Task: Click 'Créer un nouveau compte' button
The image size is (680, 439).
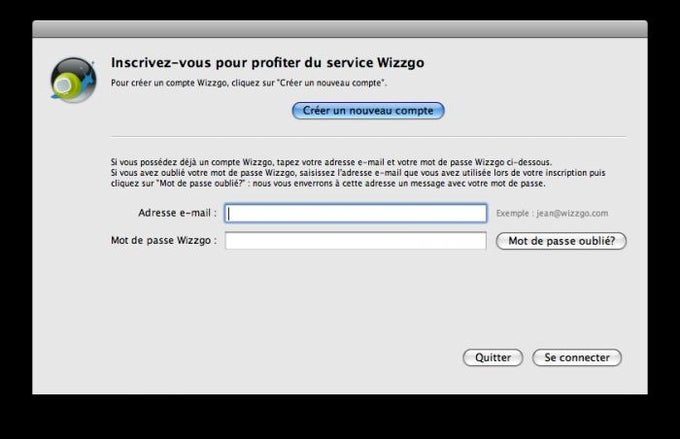Action: pyautogui.click(x=368, y=111)
